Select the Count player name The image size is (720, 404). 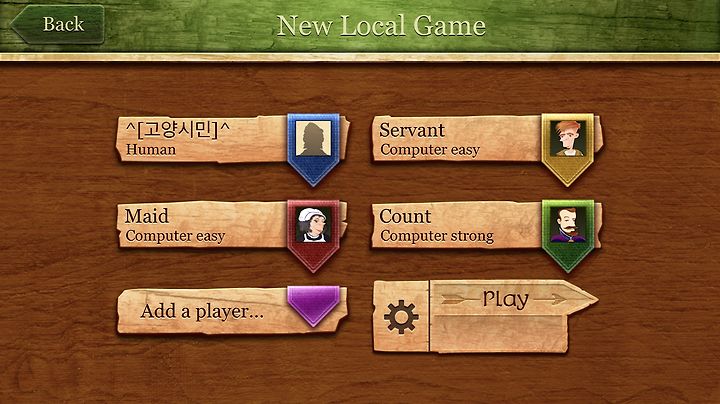[x=405, y=216]
